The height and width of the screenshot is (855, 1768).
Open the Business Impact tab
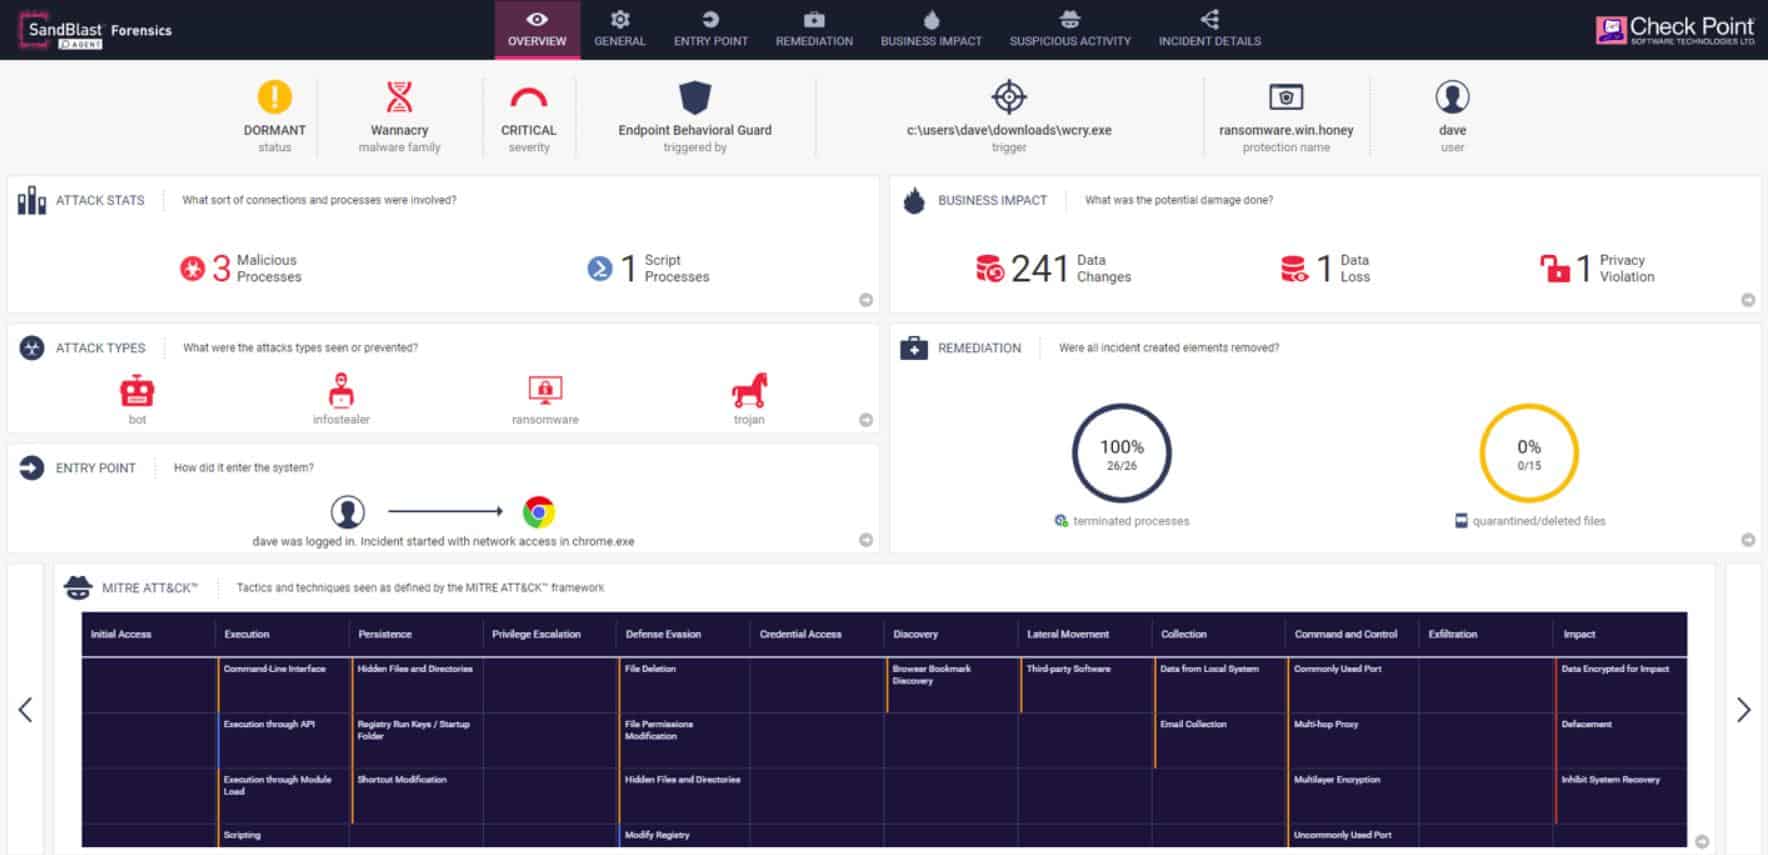(x=931, y=30)
